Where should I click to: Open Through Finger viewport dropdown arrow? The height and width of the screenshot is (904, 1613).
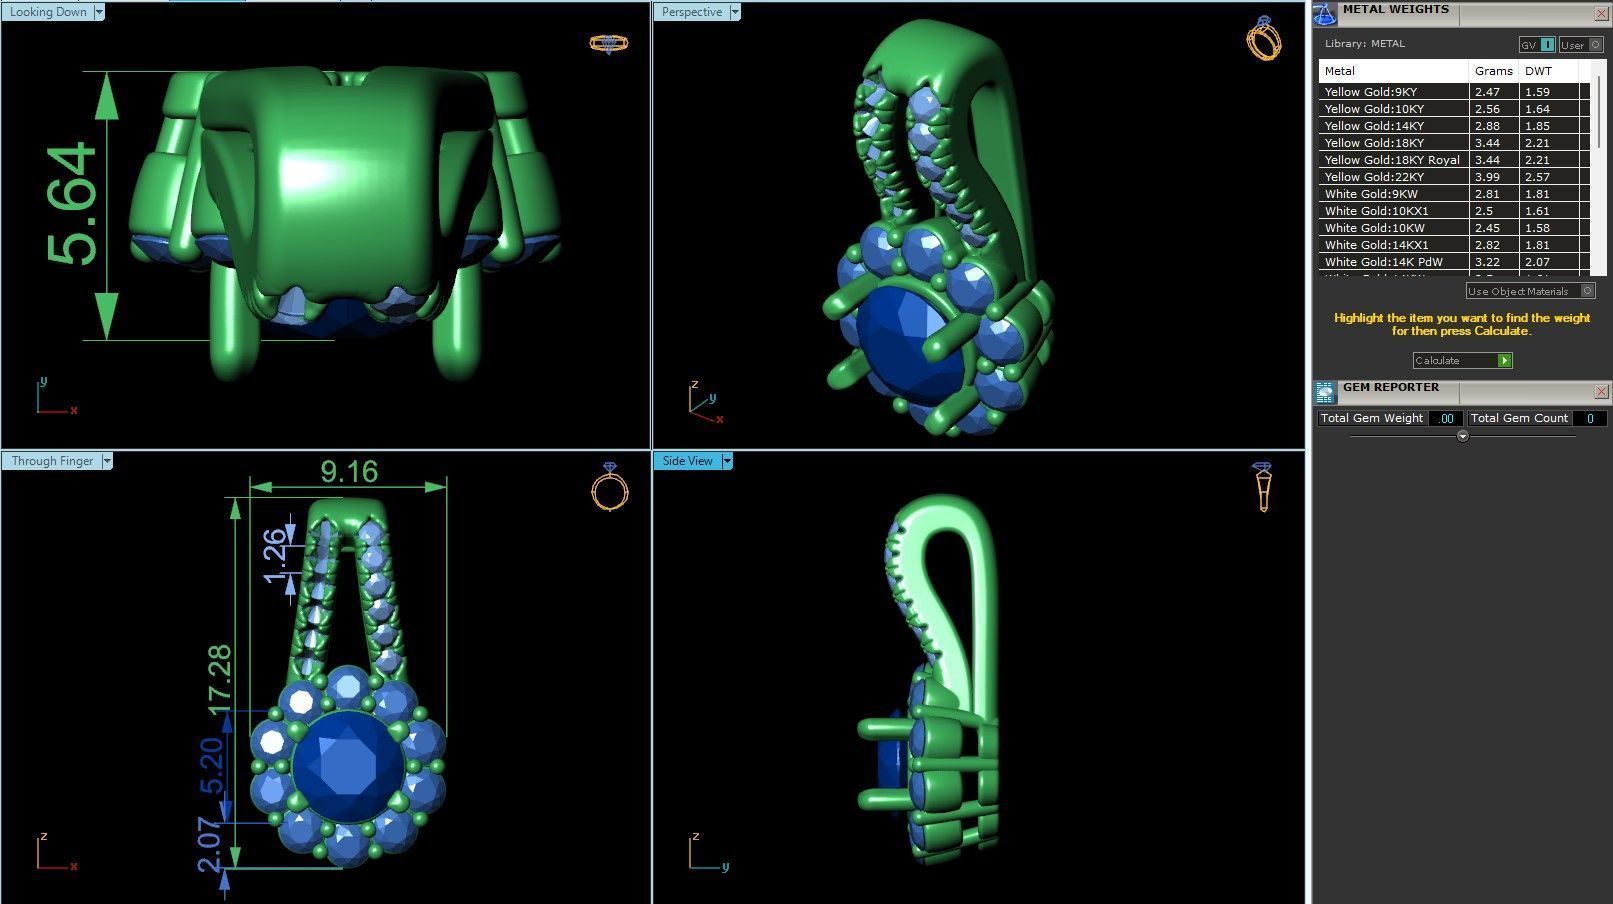coord(107,461)
